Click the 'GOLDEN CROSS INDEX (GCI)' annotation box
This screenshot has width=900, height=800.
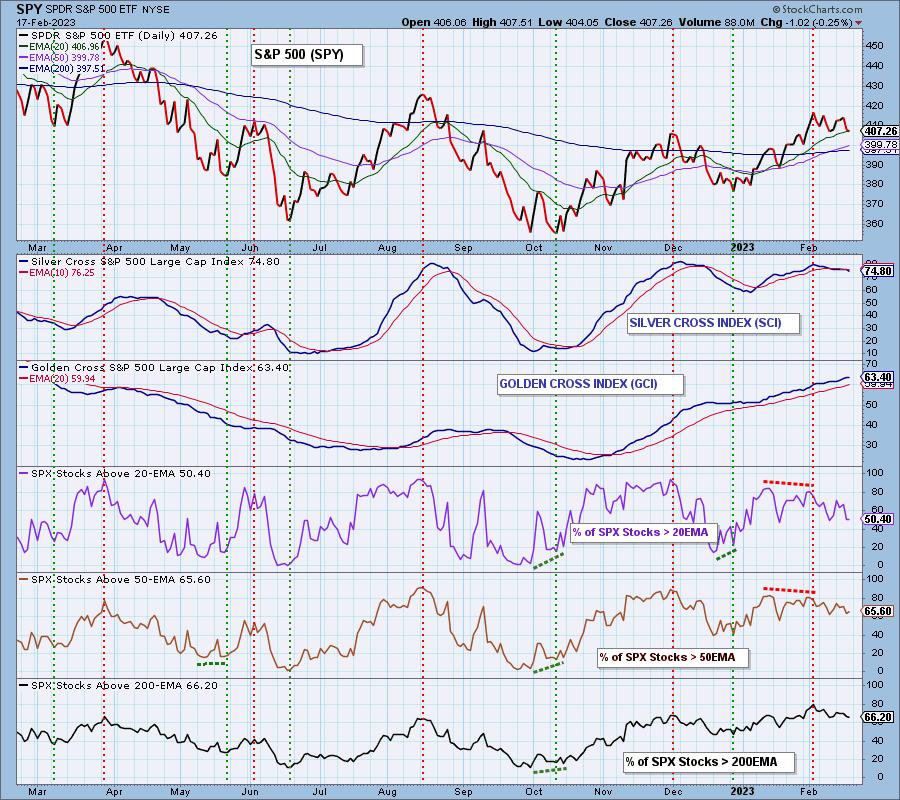[x=591, y=385]
